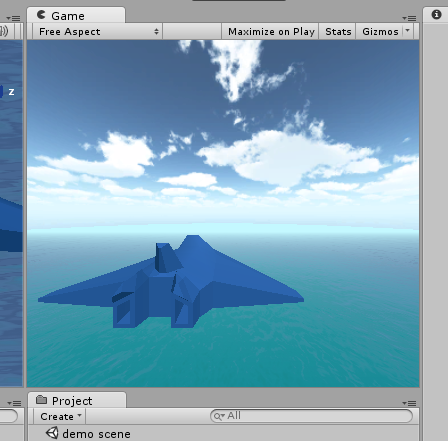Open the Create dropdown in Project

click(60, 416)
